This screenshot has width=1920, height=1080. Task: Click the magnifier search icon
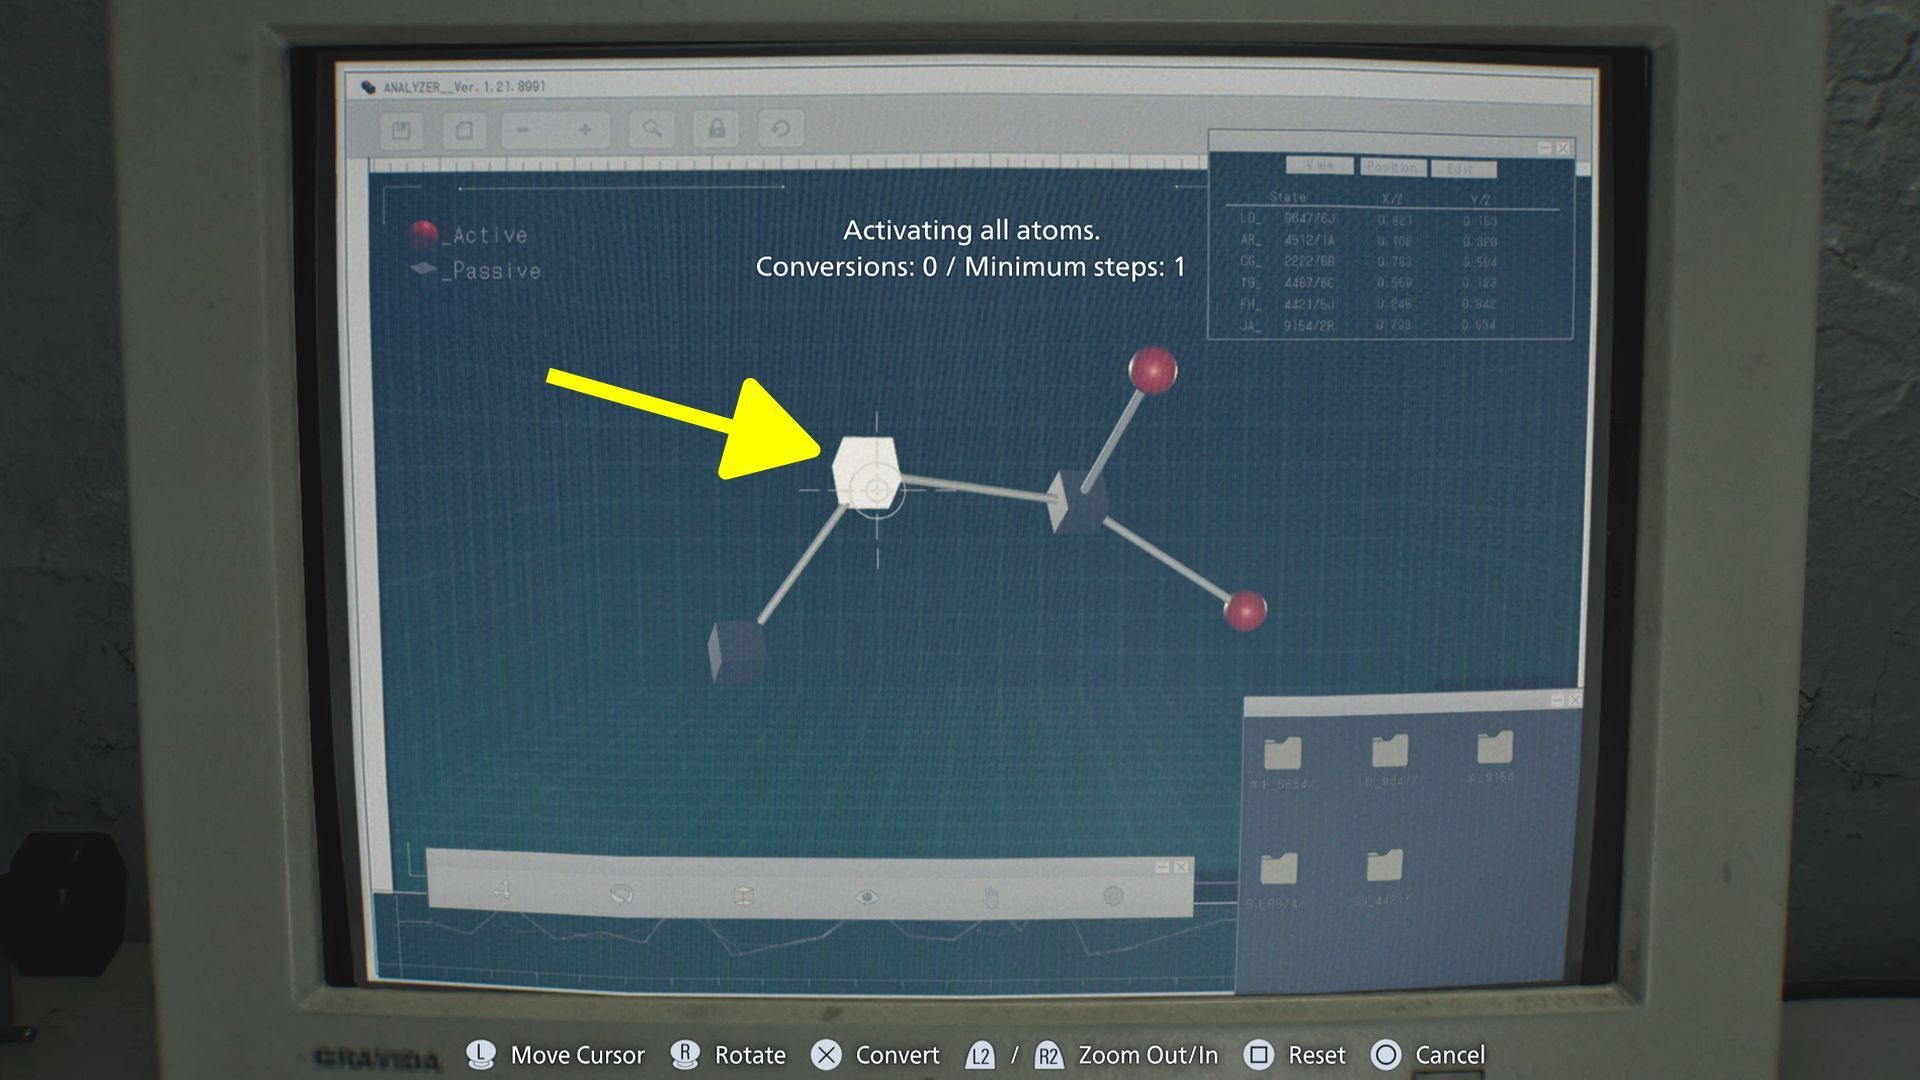pos(652,129)
